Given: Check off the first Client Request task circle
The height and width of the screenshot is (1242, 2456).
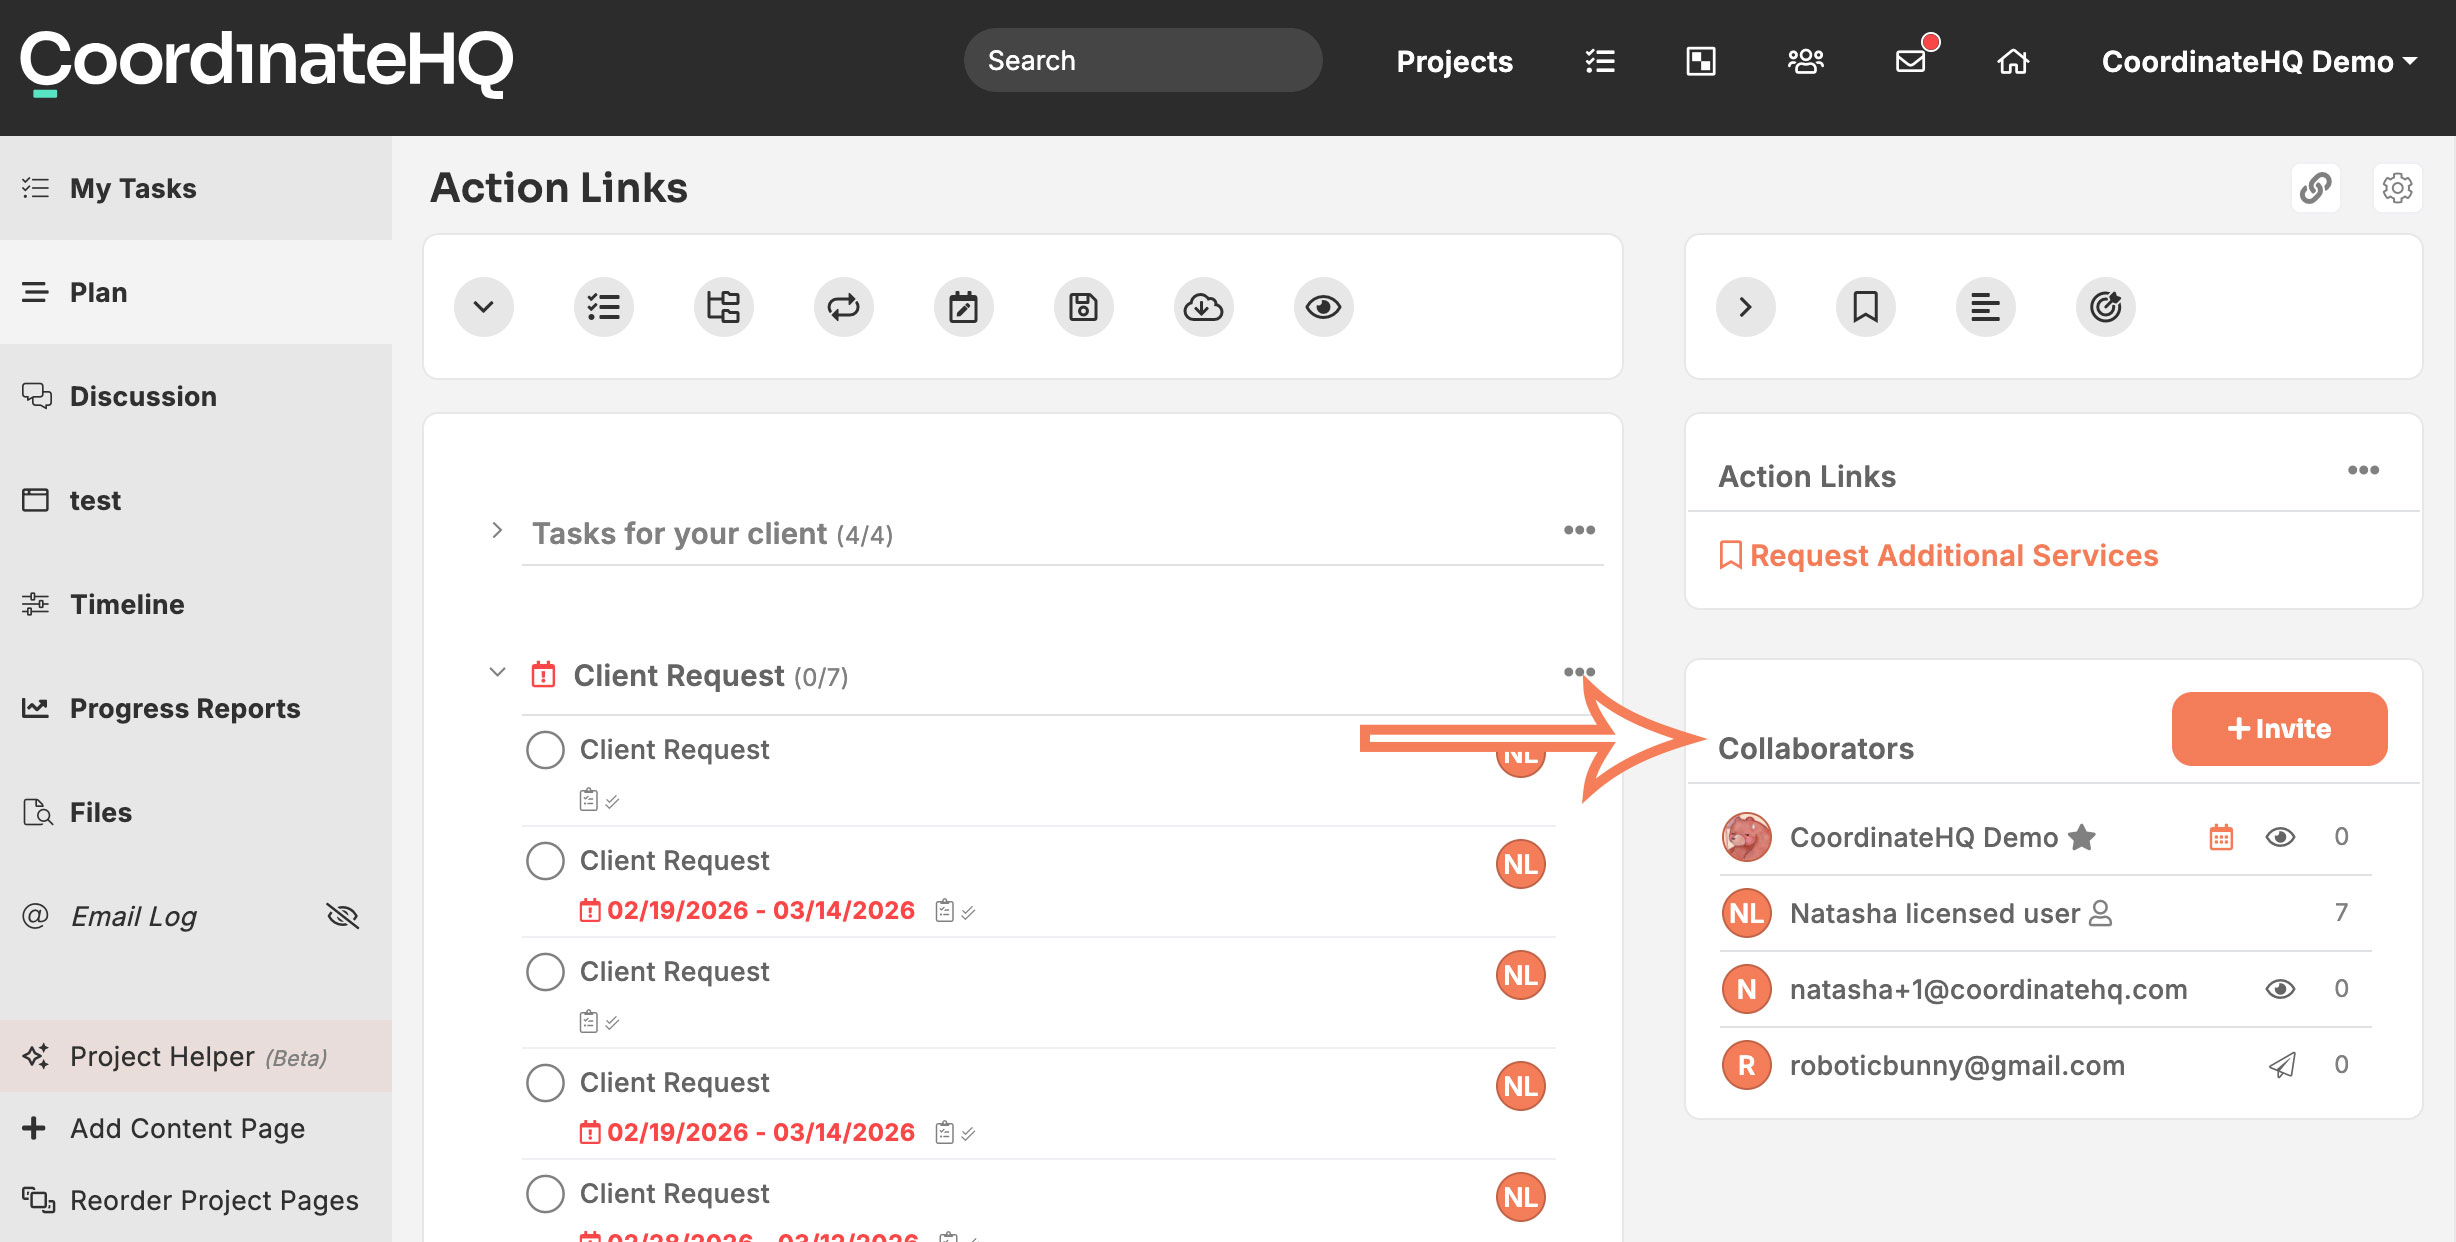Looking at the screenshot, I should click(545, 750).
